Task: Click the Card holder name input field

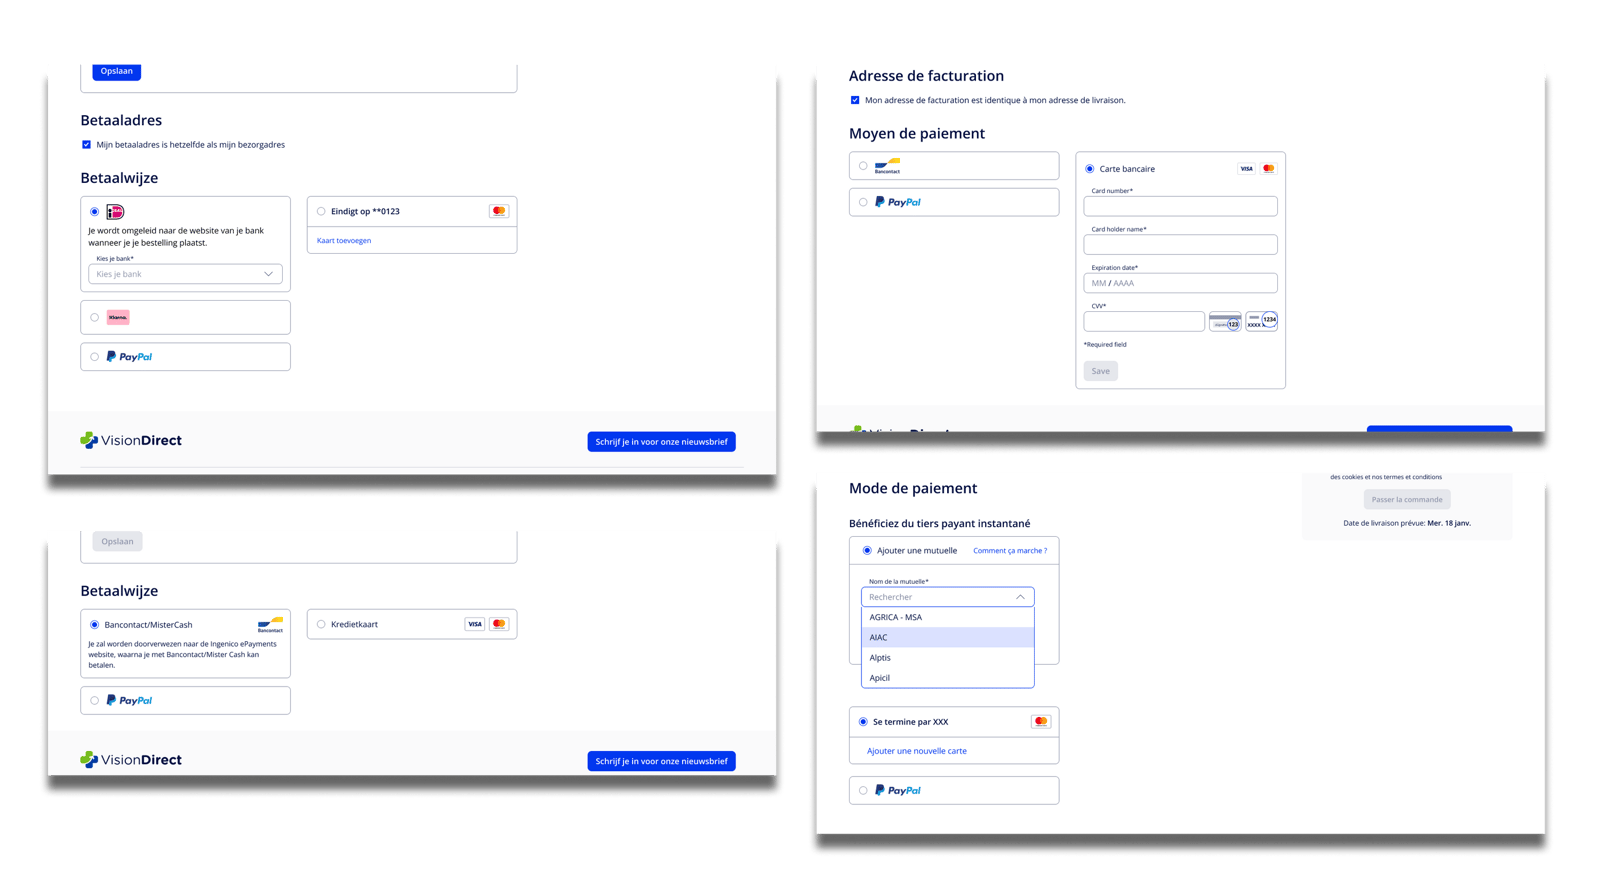Action: point(1180,244)
